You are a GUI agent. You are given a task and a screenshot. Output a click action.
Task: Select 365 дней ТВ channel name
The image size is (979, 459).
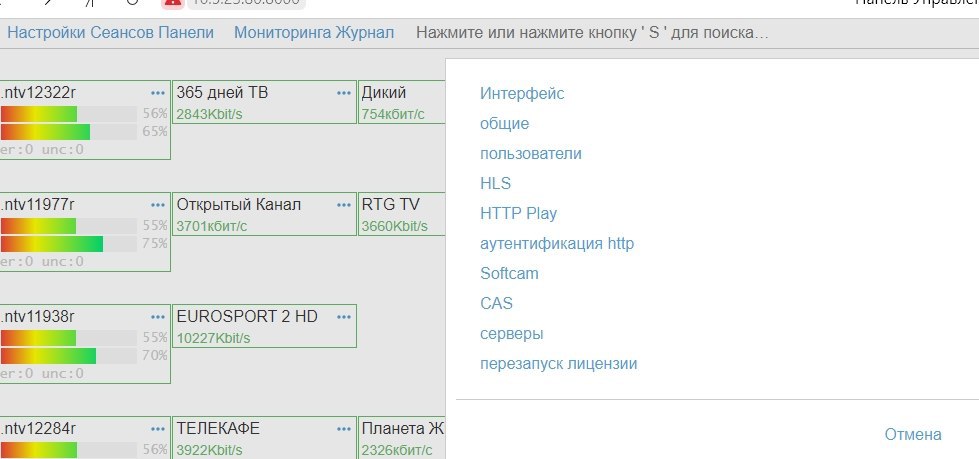click(222, 93)
